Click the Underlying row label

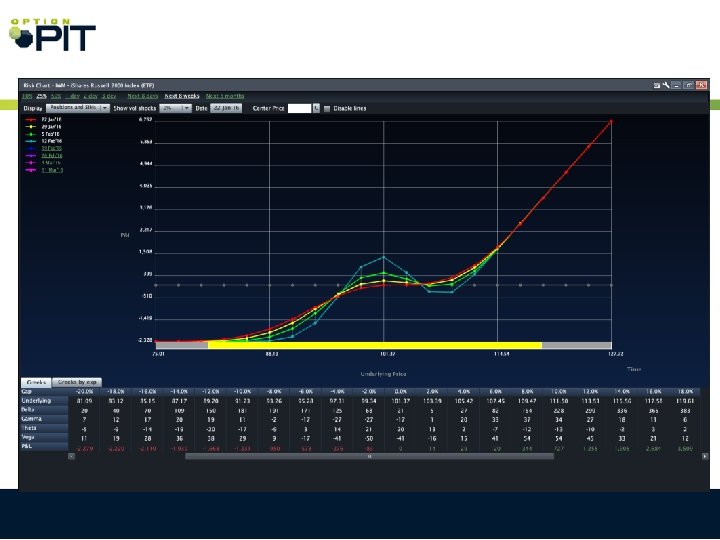point(44,401)
